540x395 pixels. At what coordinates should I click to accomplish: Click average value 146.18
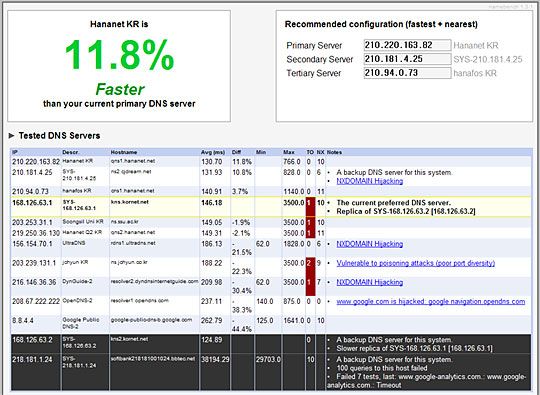click(x=211, y=203)
